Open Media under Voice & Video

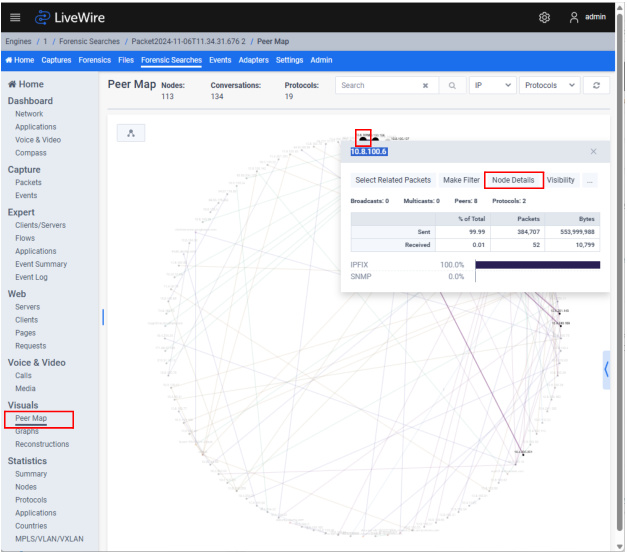(25, 389)
